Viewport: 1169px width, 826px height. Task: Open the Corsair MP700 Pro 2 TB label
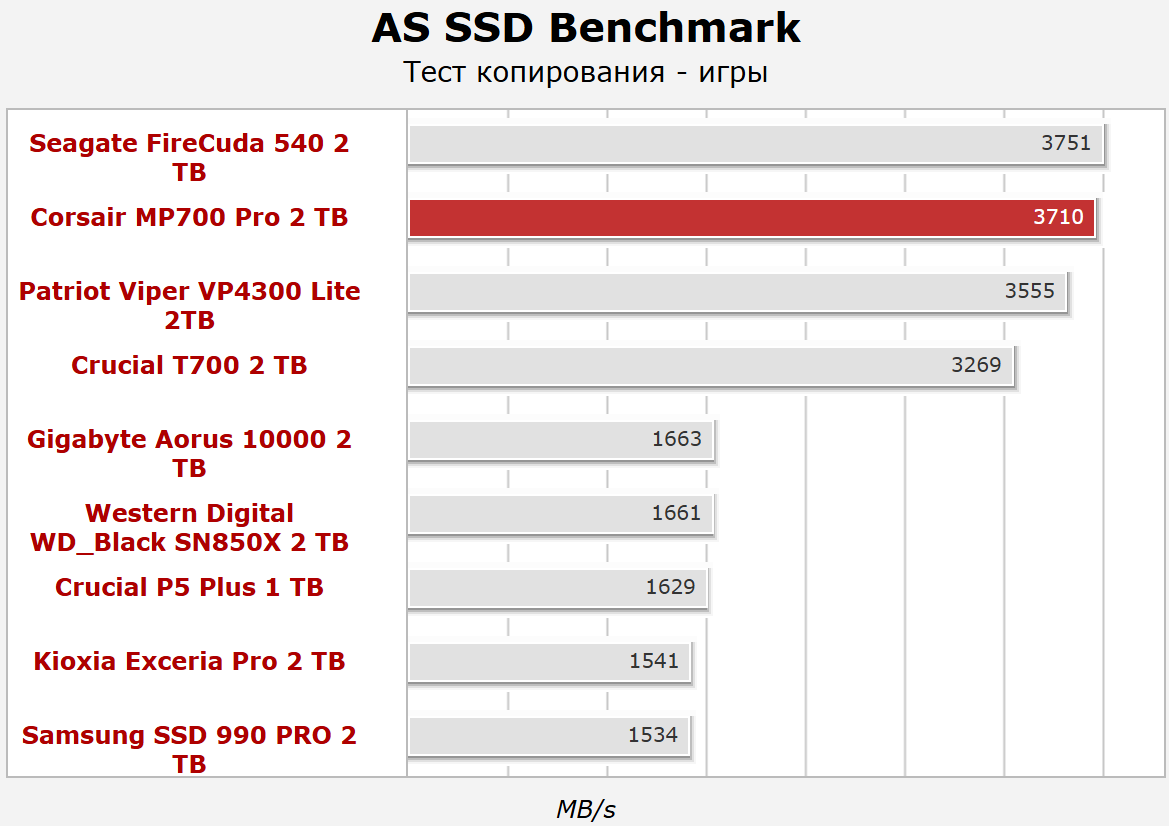click(189, 218)
